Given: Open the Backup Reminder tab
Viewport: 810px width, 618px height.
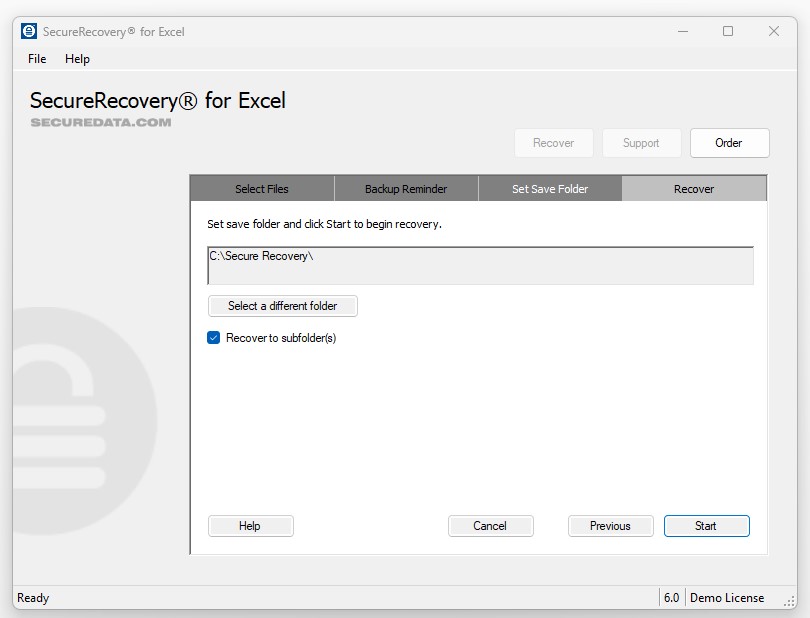Looking at the screenshot, I should tap(405, 188).
